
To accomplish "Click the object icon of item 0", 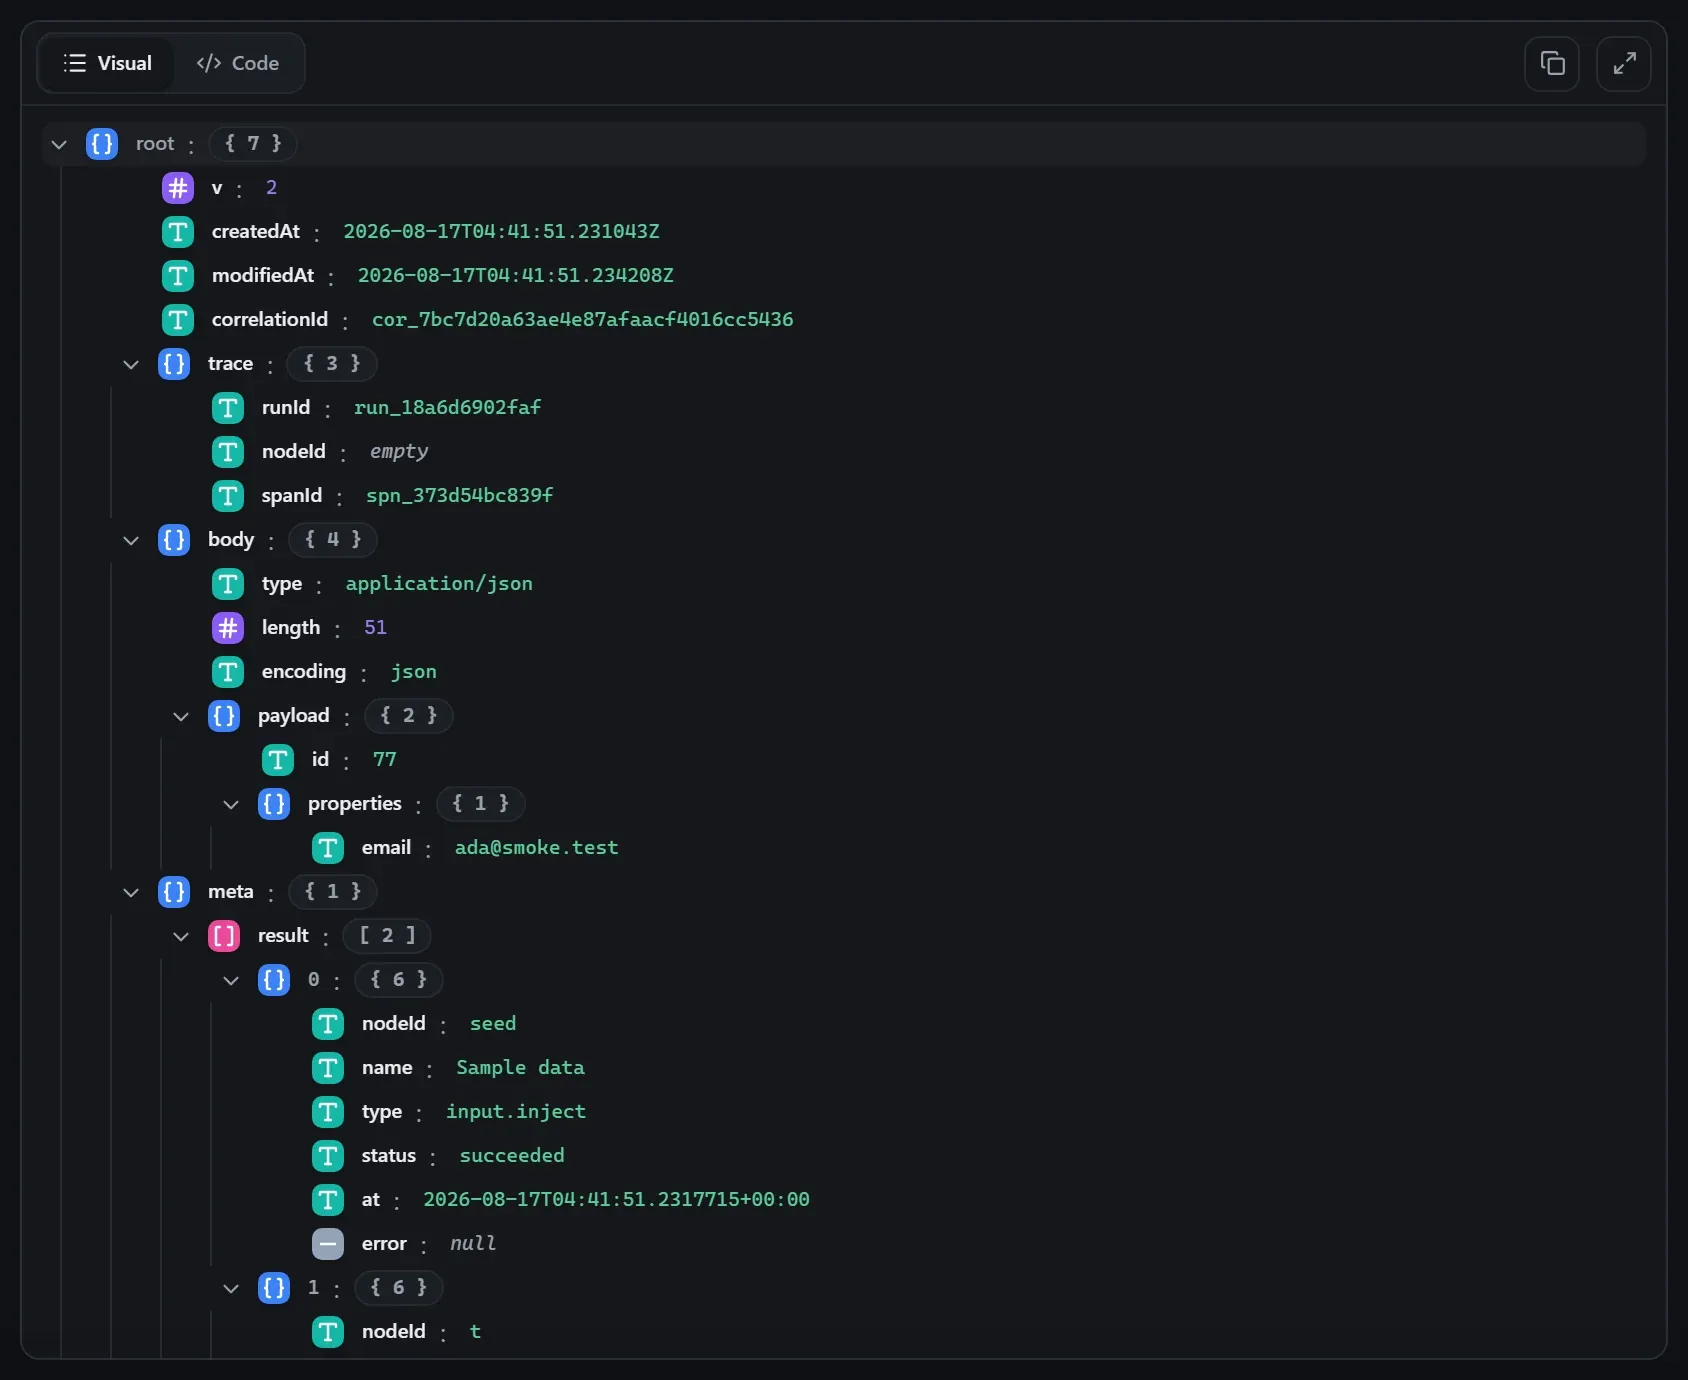I will [x=274, y=980].
